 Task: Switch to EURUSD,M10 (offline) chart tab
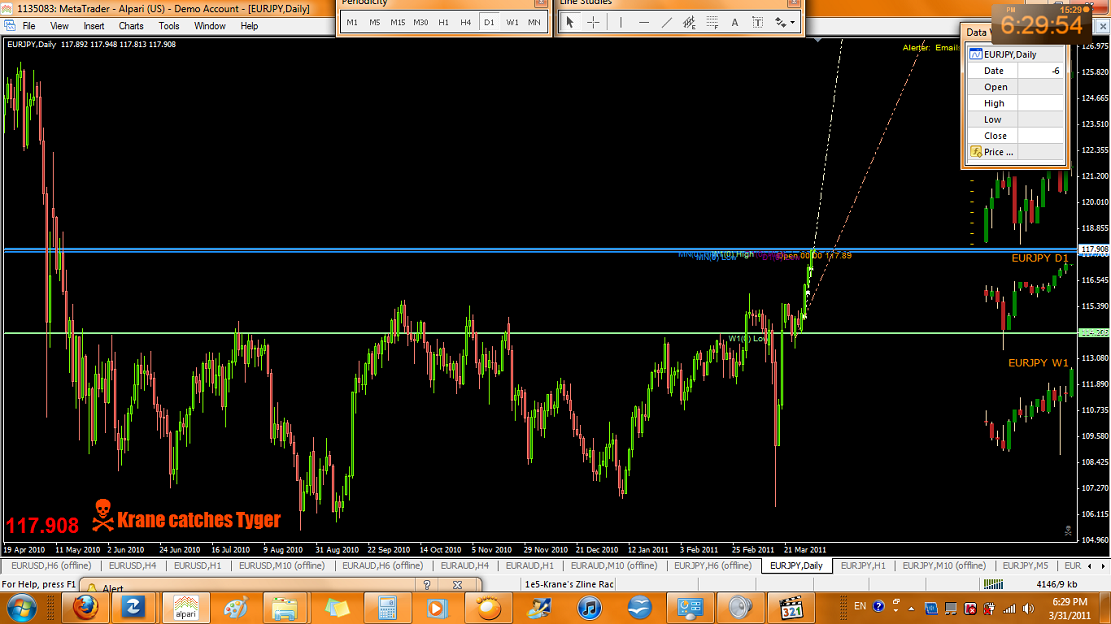point(281,565)
